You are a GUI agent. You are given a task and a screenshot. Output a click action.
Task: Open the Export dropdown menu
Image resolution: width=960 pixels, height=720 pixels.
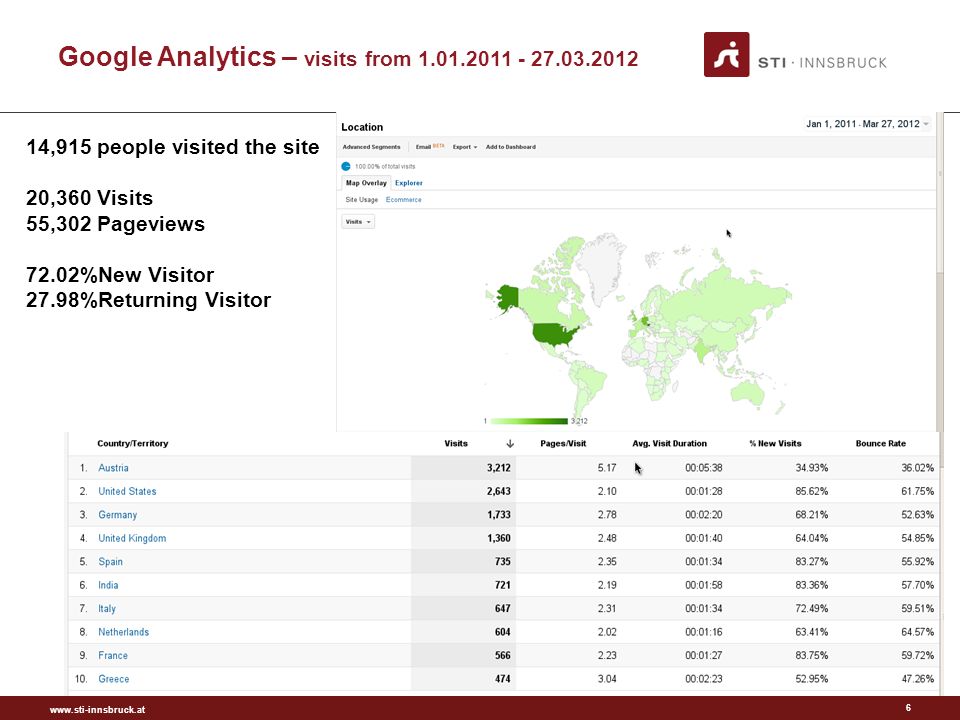coord(465,147)
